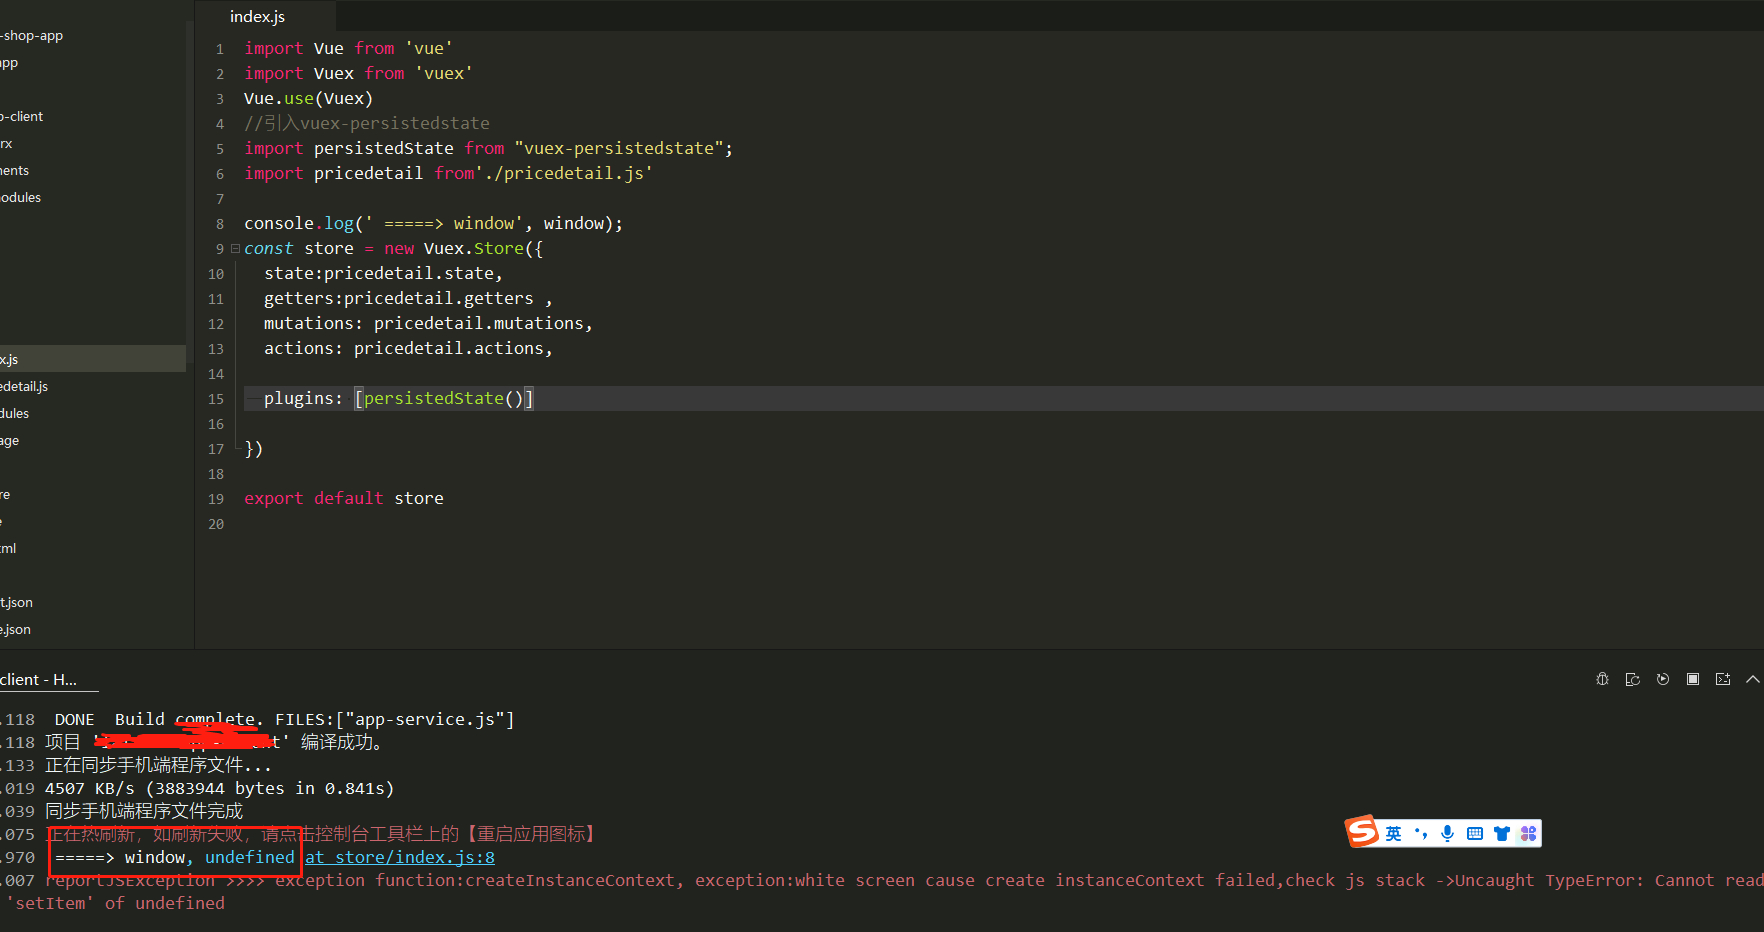Switch to the index.js editor tab
Image resolution: width=1764 pixels, height=932 pixels.
(x=257, y=16)
